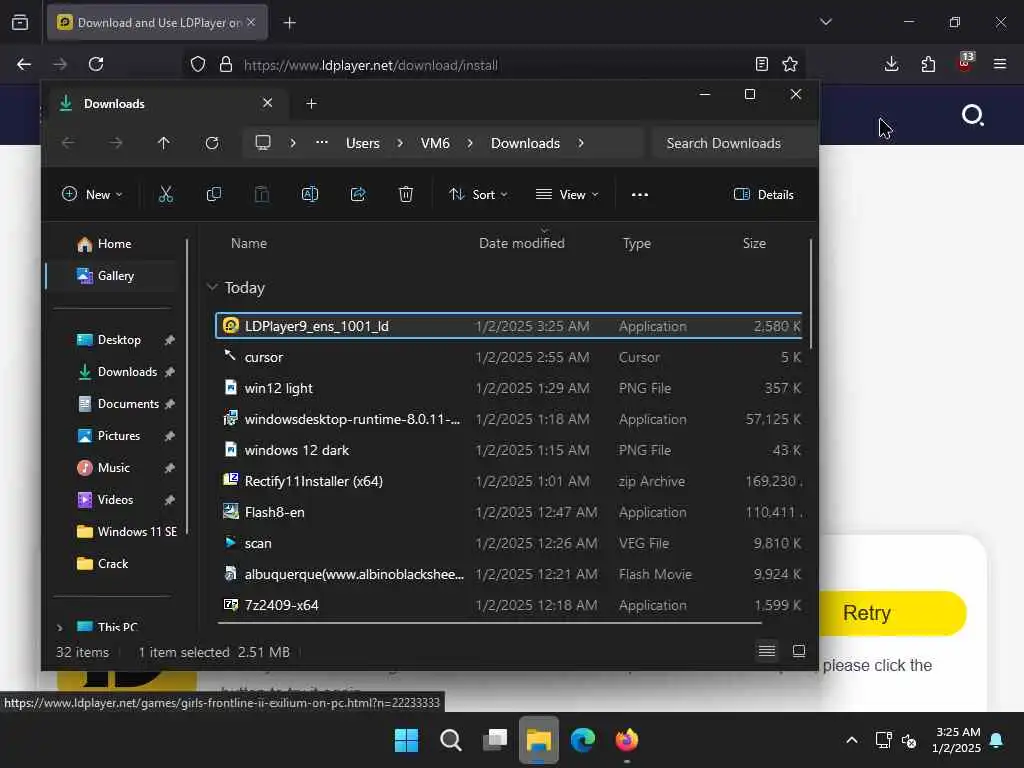Open Gallery in navigation pane

point(111,276)
